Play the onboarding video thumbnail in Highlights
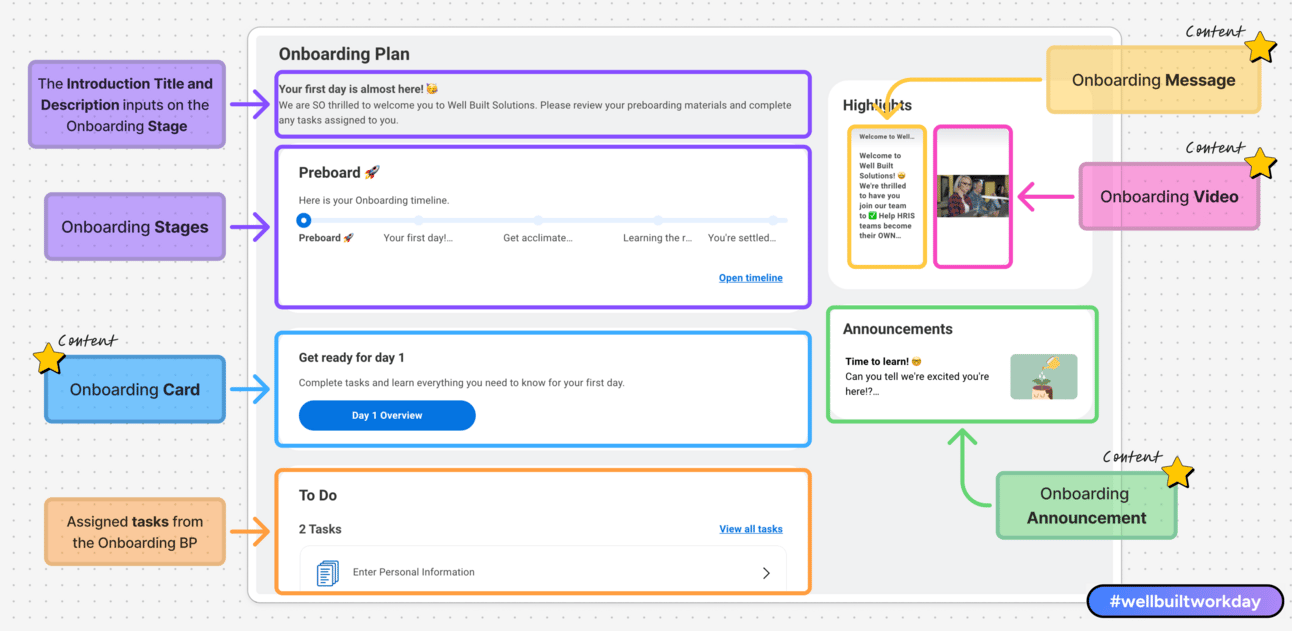Screen dimensions: 1292x631 [x=973, y=196]
